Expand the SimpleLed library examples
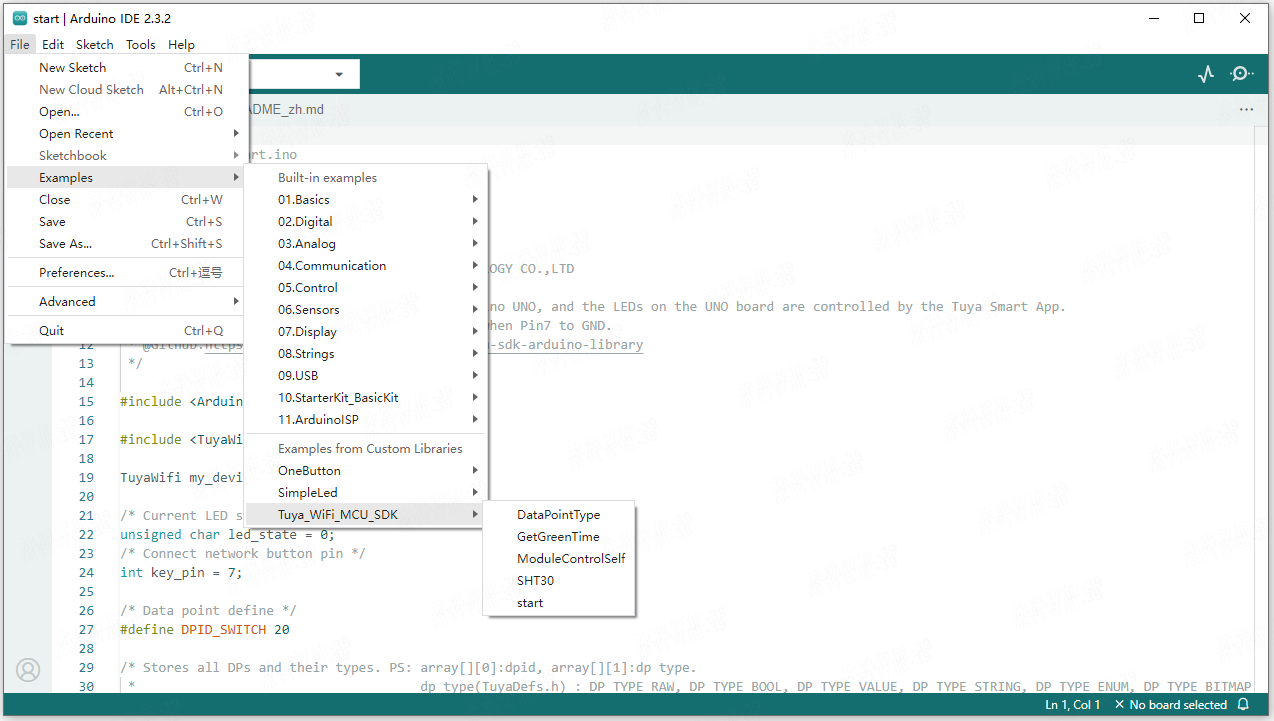1274x721 pixels. pos(366,493)
